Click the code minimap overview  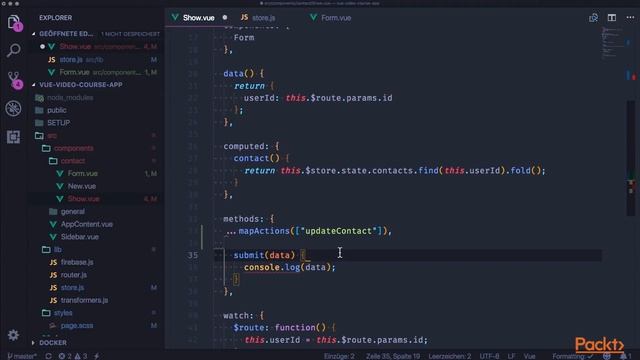pos(613,43)
